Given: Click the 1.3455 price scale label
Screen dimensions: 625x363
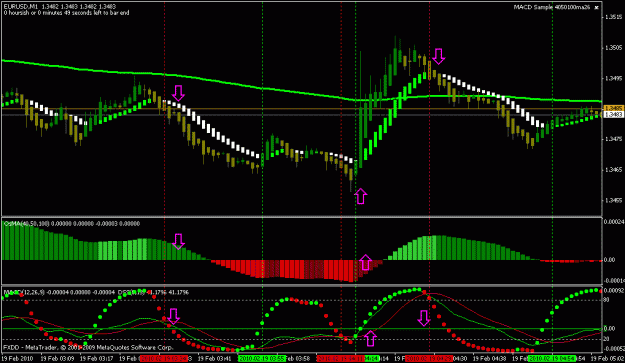Looking at the screenshot, I should (x=614, y=200).
